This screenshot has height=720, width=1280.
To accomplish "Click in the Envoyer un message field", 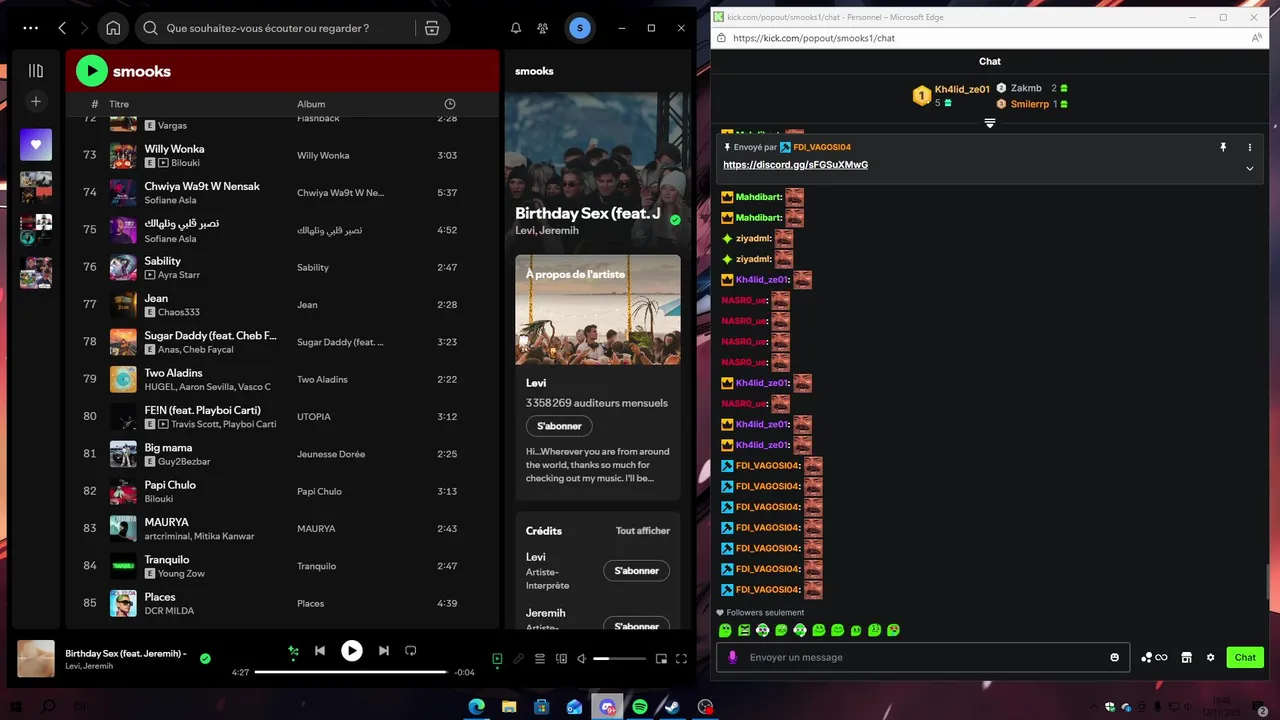I will 925,657.
